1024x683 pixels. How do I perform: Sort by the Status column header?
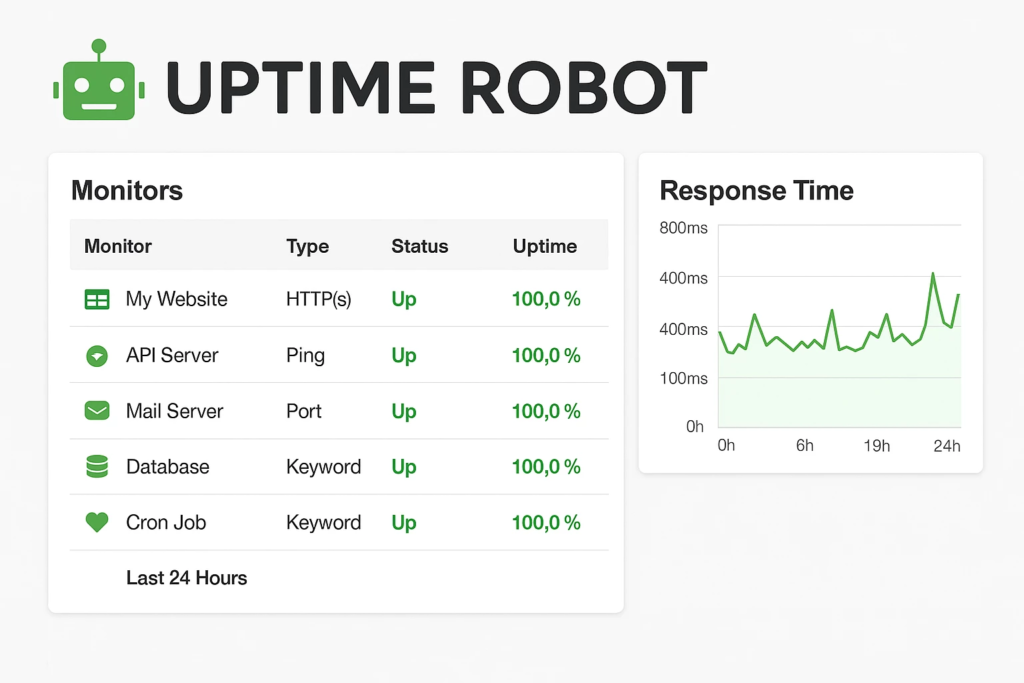click(419, 246)
